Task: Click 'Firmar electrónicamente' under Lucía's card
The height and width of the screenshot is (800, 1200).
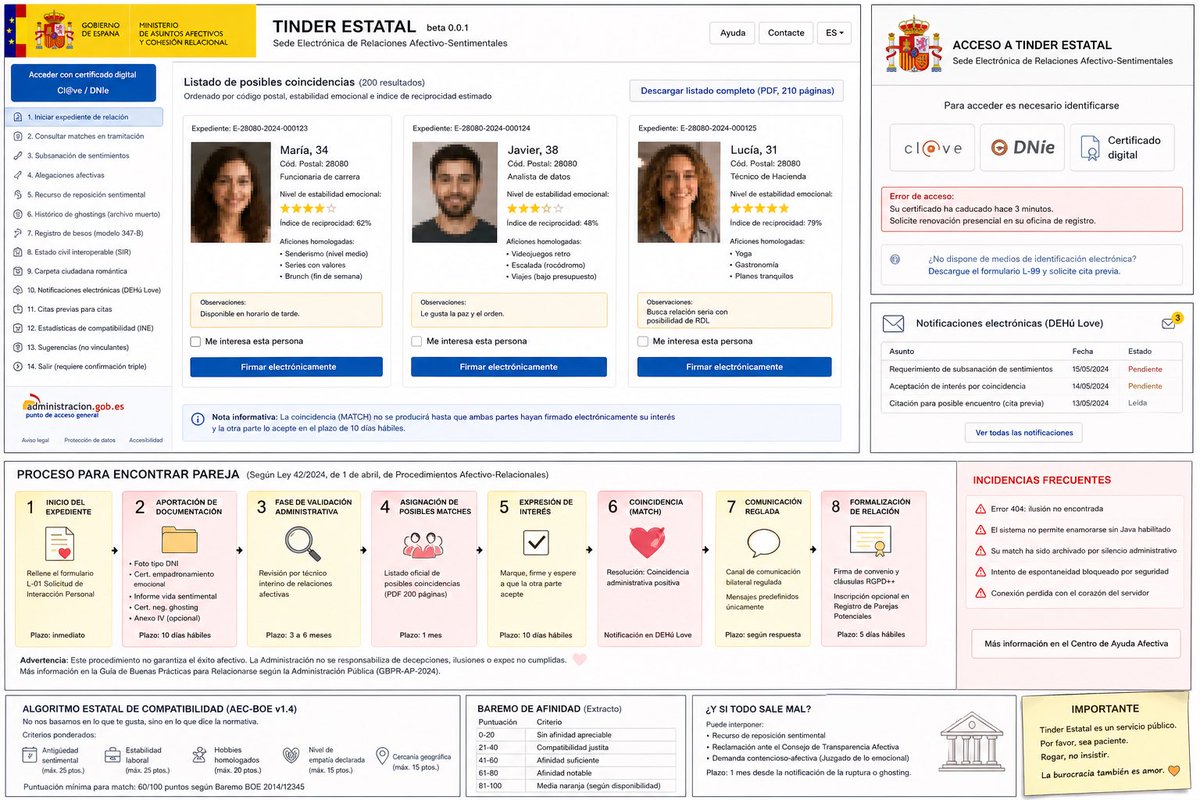Action: tap(734, 367)
